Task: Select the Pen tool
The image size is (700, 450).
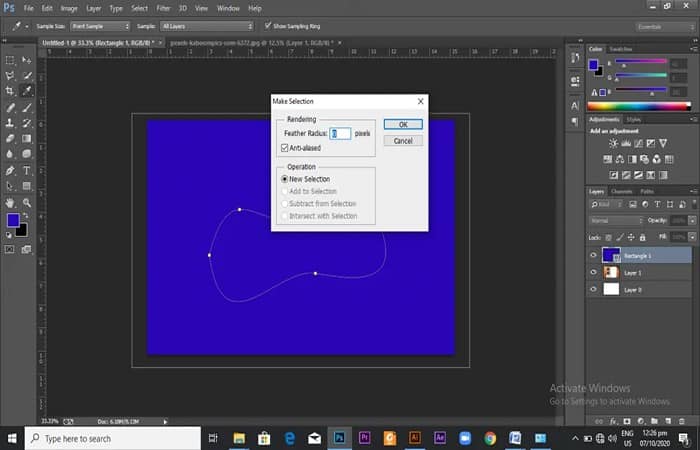Action: [10, 170]
